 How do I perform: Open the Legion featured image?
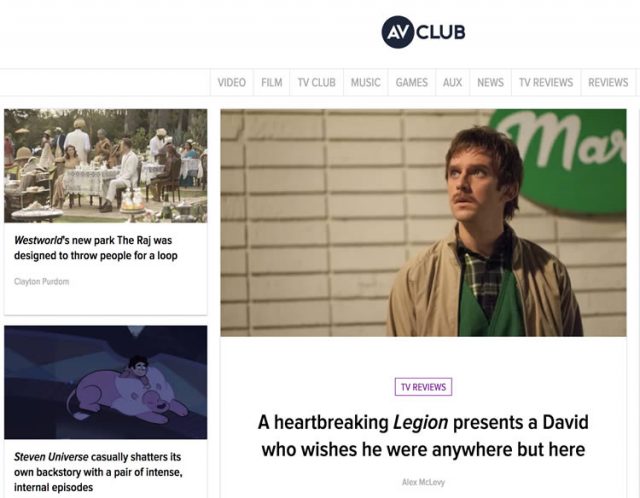point(423,222)
